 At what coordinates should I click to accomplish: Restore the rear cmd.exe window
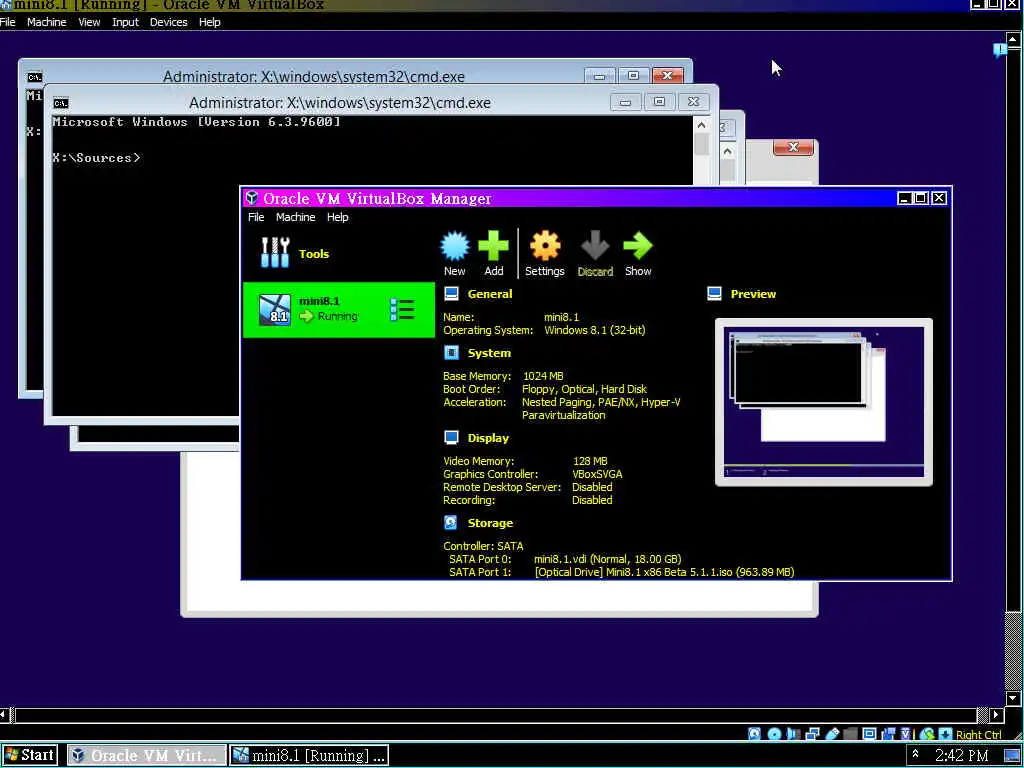(x=633, y=76)
